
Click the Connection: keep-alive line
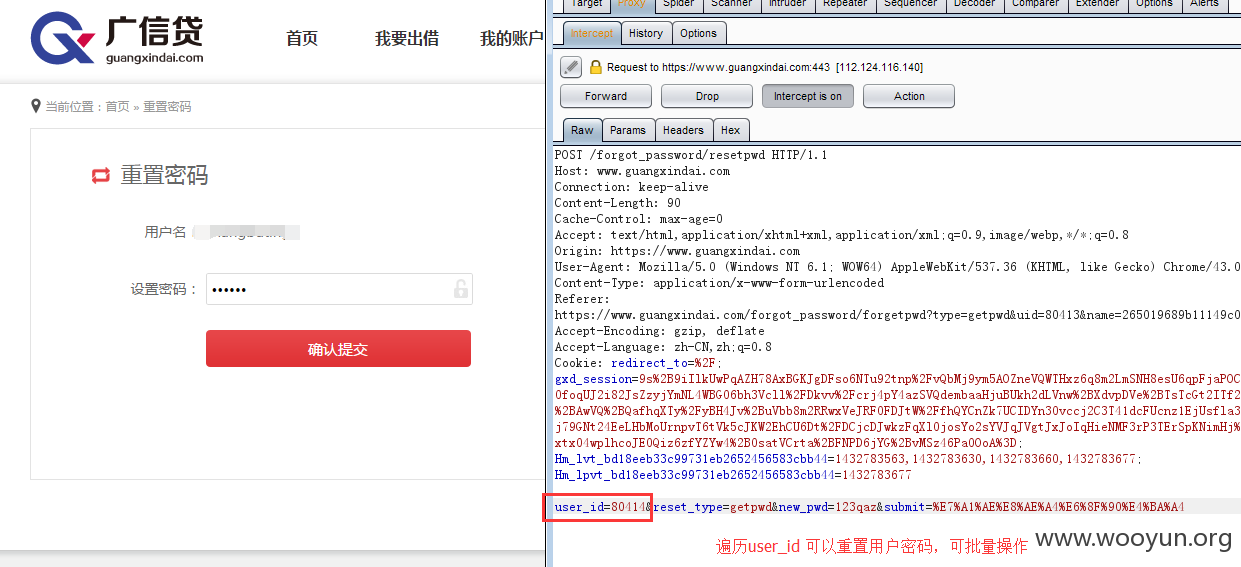631,187
